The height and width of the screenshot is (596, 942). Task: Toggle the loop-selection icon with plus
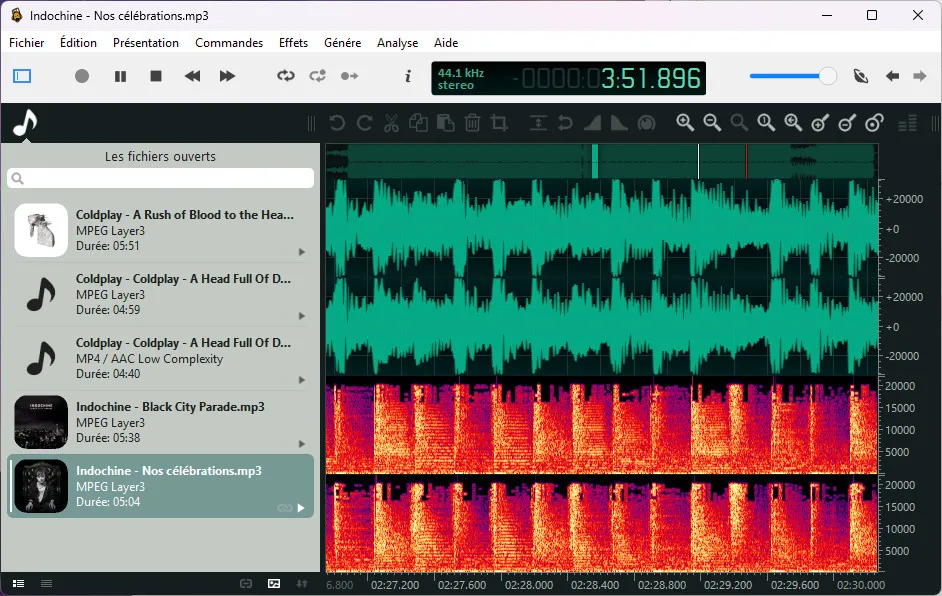click(317, 76)
